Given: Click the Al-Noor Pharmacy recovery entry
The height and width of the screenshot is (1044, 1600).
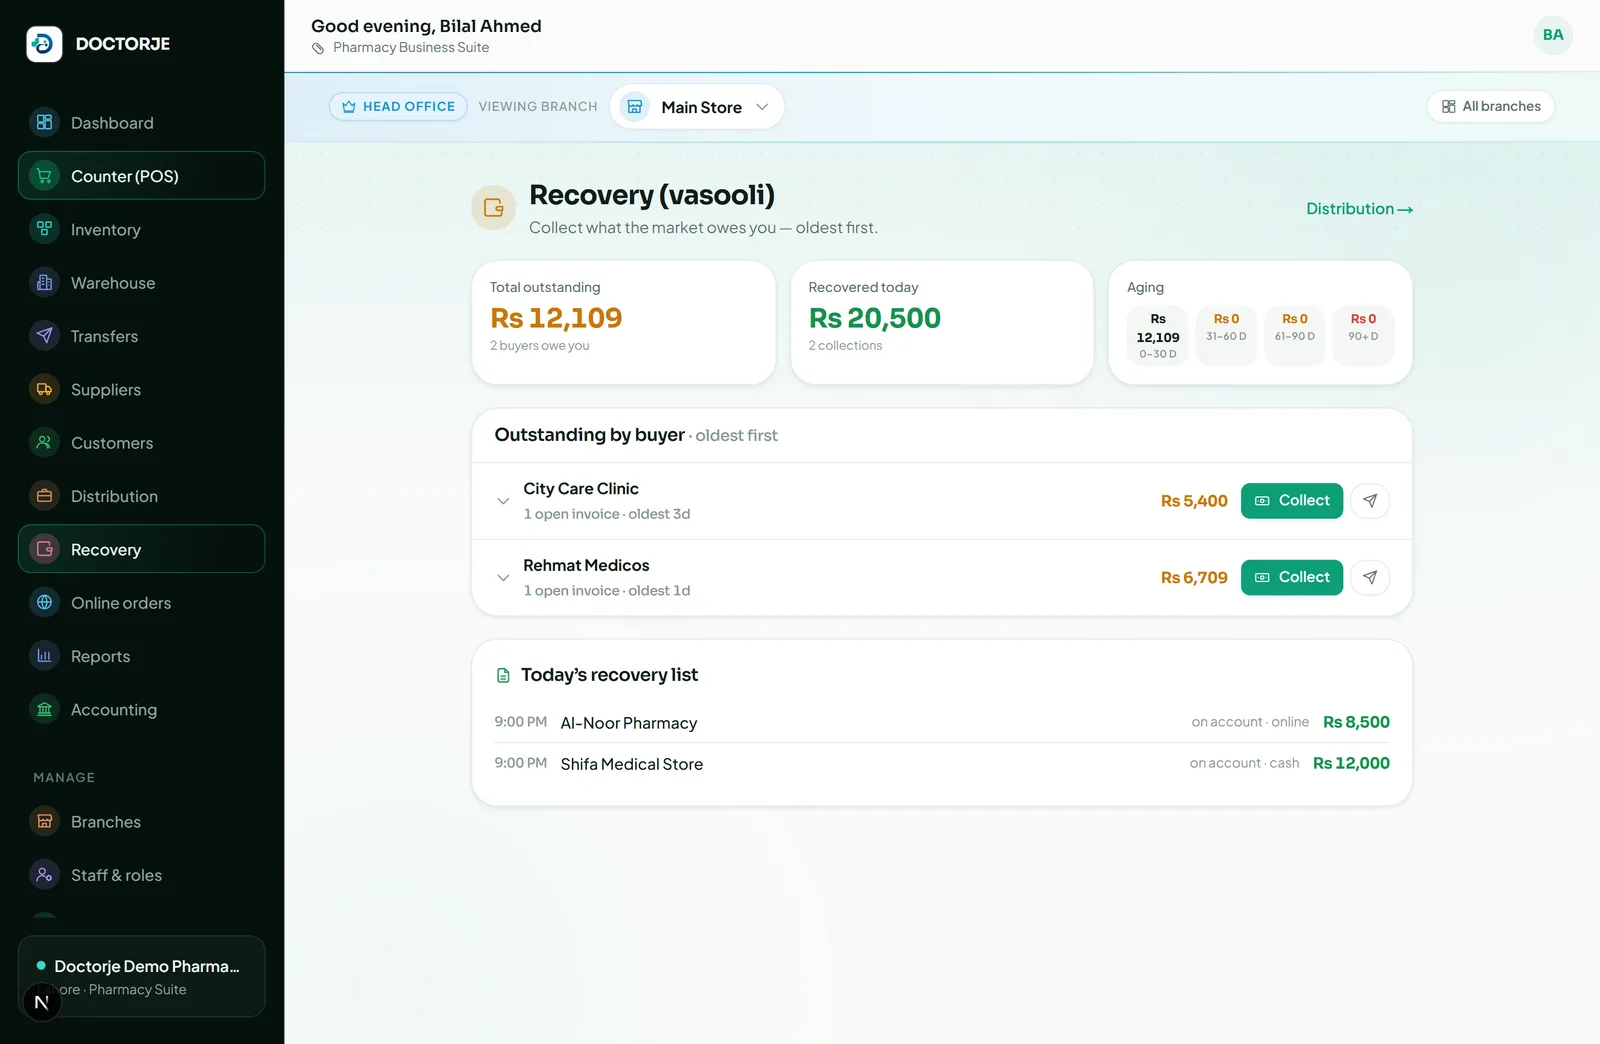Looking at the screenshot, I should point(942,722).
